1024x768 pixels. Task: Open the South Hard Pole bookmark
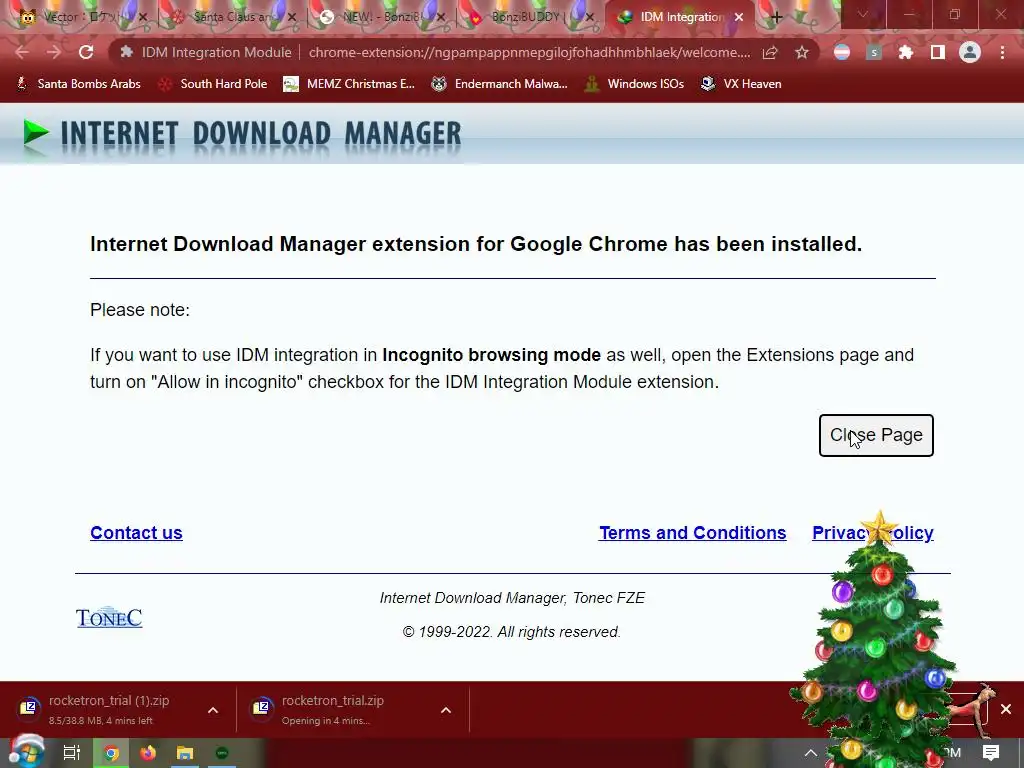(213, 84)
